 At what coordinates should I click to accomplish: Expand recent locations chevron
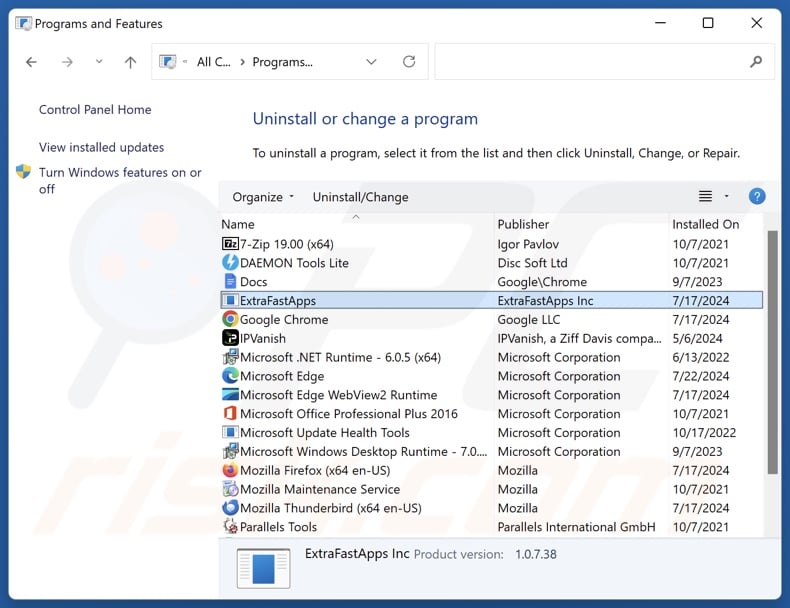coord(98,62)
